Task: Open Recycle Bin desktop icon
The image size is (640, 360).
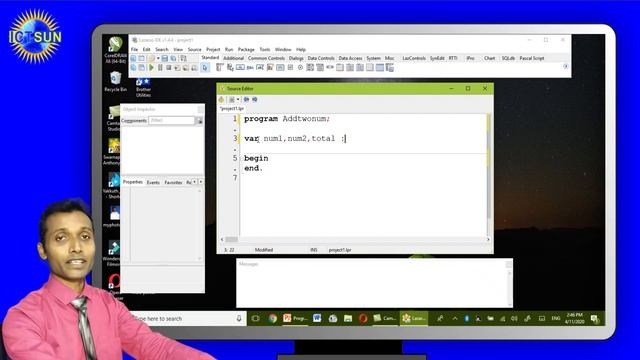Action: (116, 81)
